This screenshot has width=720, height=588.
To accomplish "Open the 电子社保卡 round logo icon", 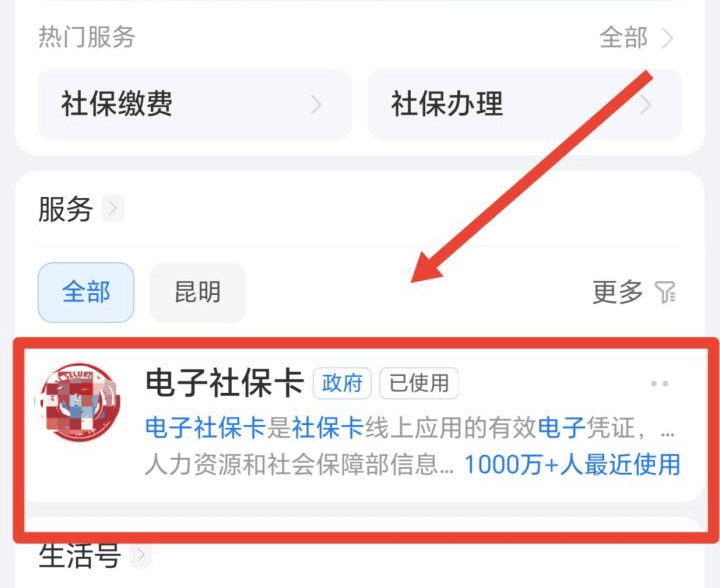I will (79, 403).
